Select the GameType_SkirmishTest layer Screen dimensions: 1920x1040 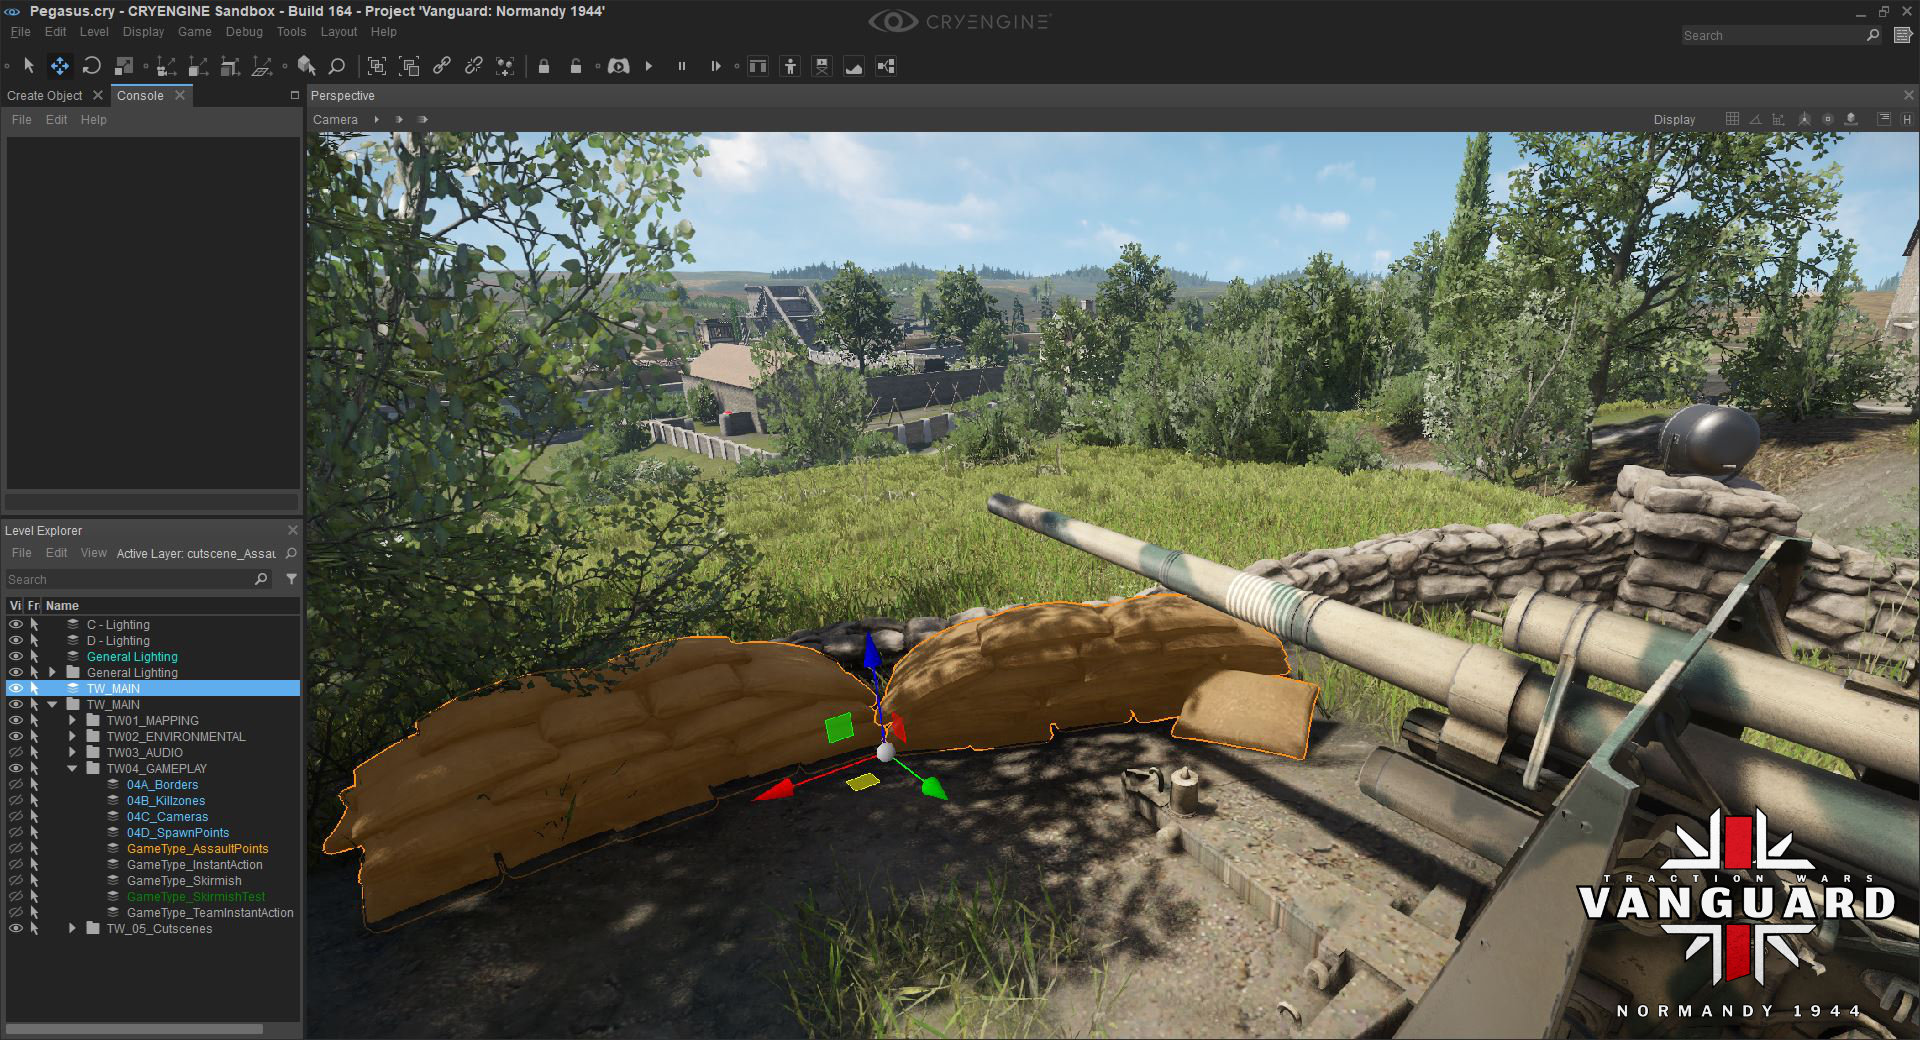pyautogui.click(x=196, y=896)
